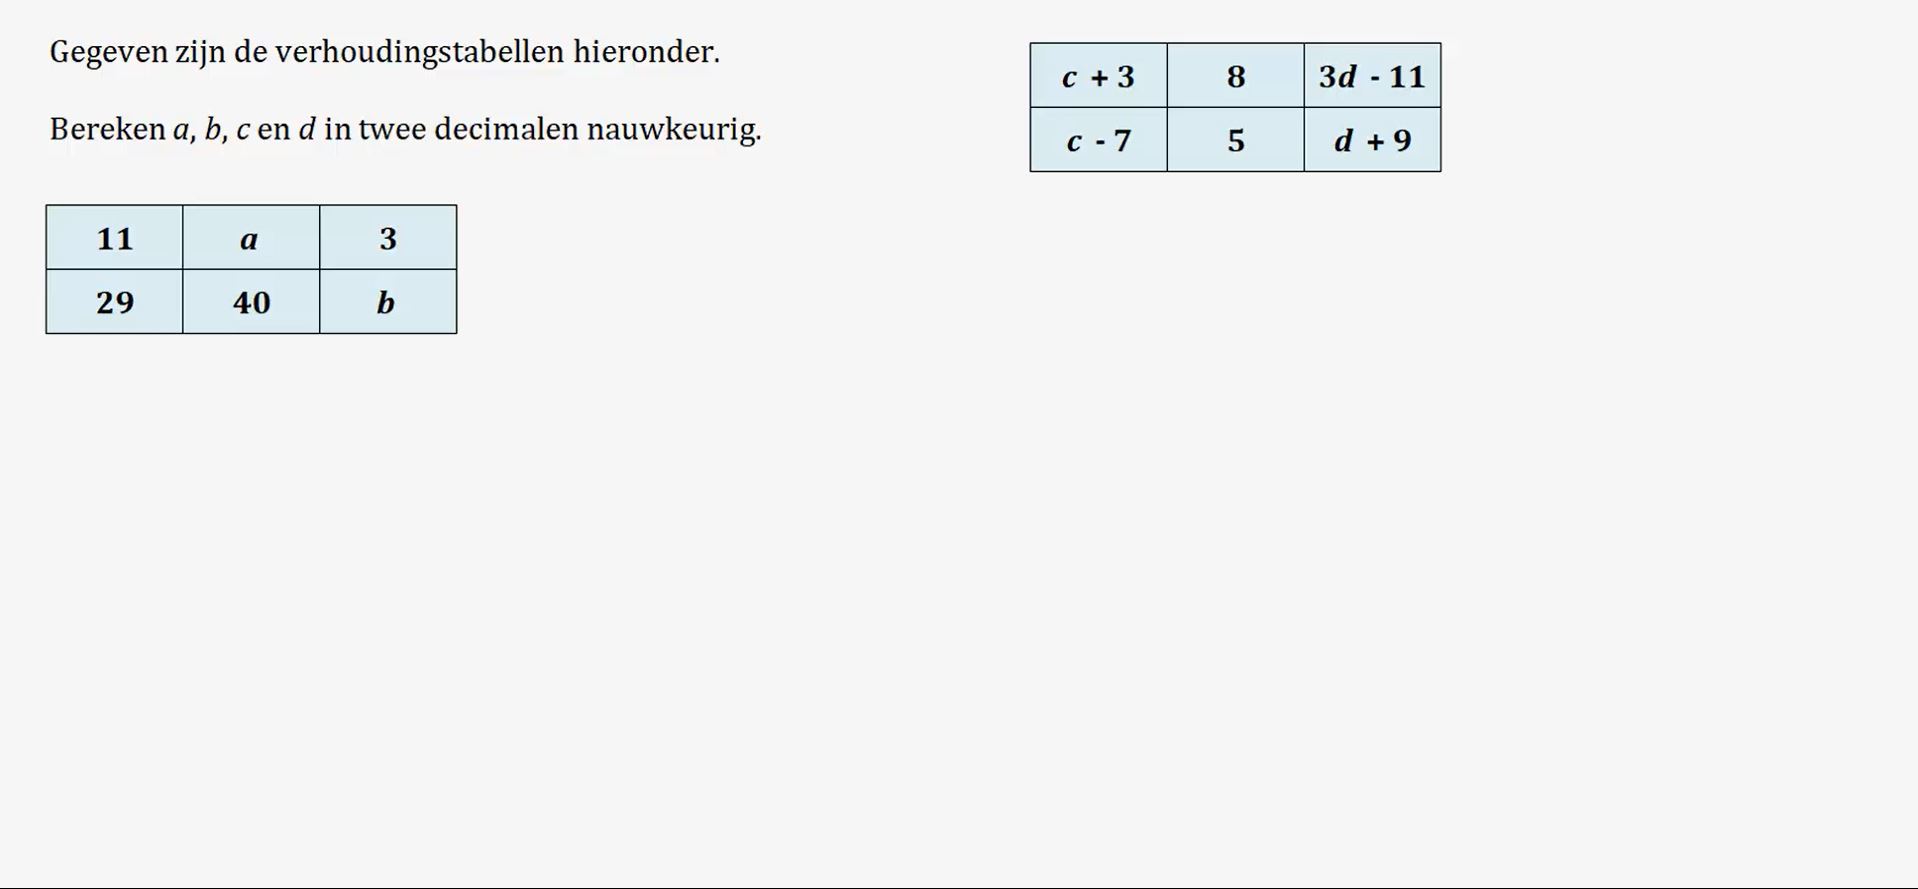Viewport: 1918px width, 889px height.
Task: Click the c + 3 cell
Action: coord(1099,75)
